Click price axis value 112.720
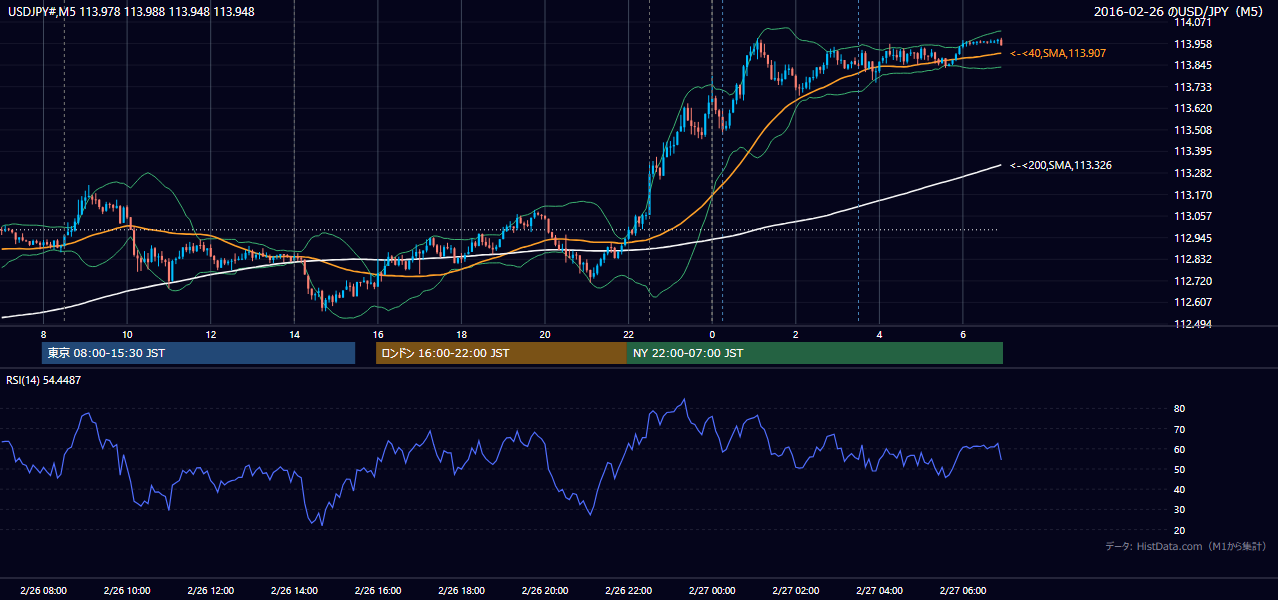Image resolution: width=1278 pixels, height=600 pixels. [1193, 281]
